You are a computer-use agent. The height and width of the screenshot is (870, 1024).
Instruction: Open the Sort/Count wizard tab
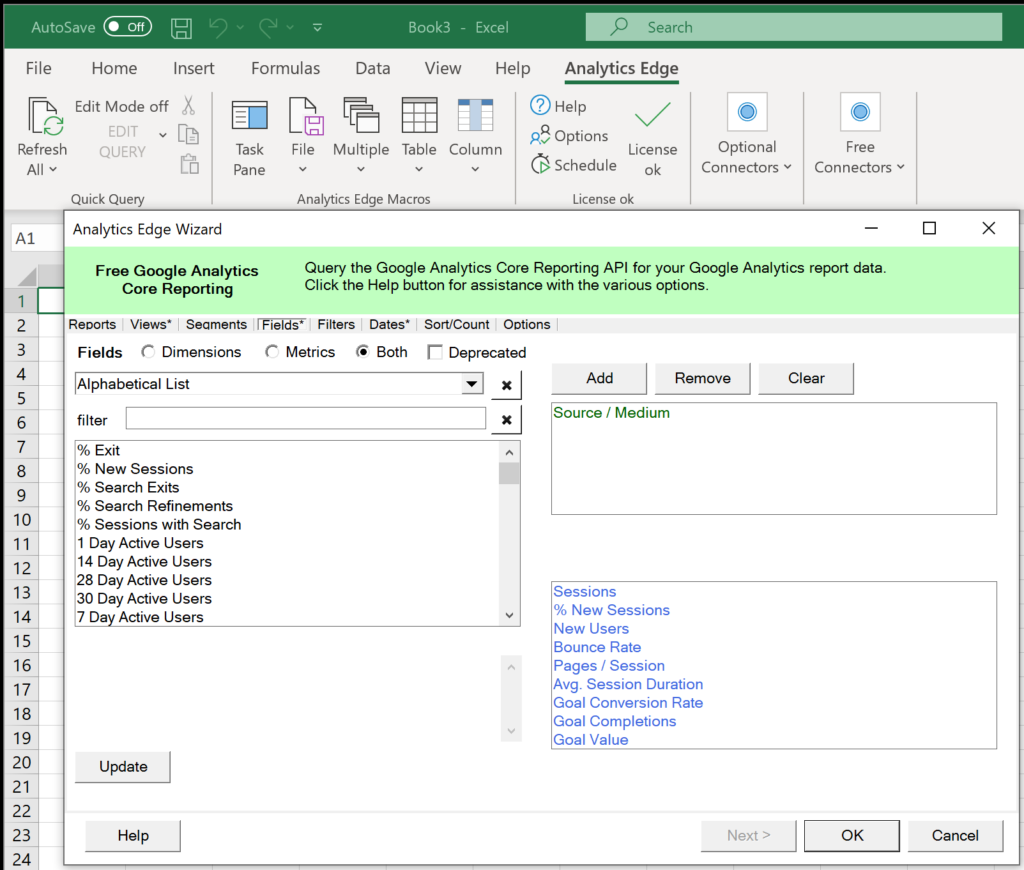pos(456,325)
